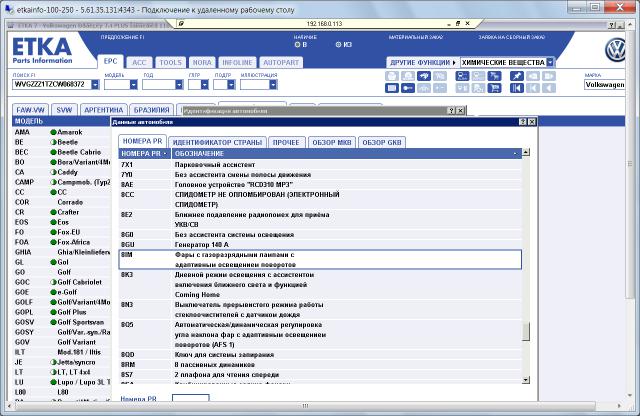Image resolution: width=640 pixels, height=416 pixels.
Task: Switch to the EPC tab
Action: point(110,61)
